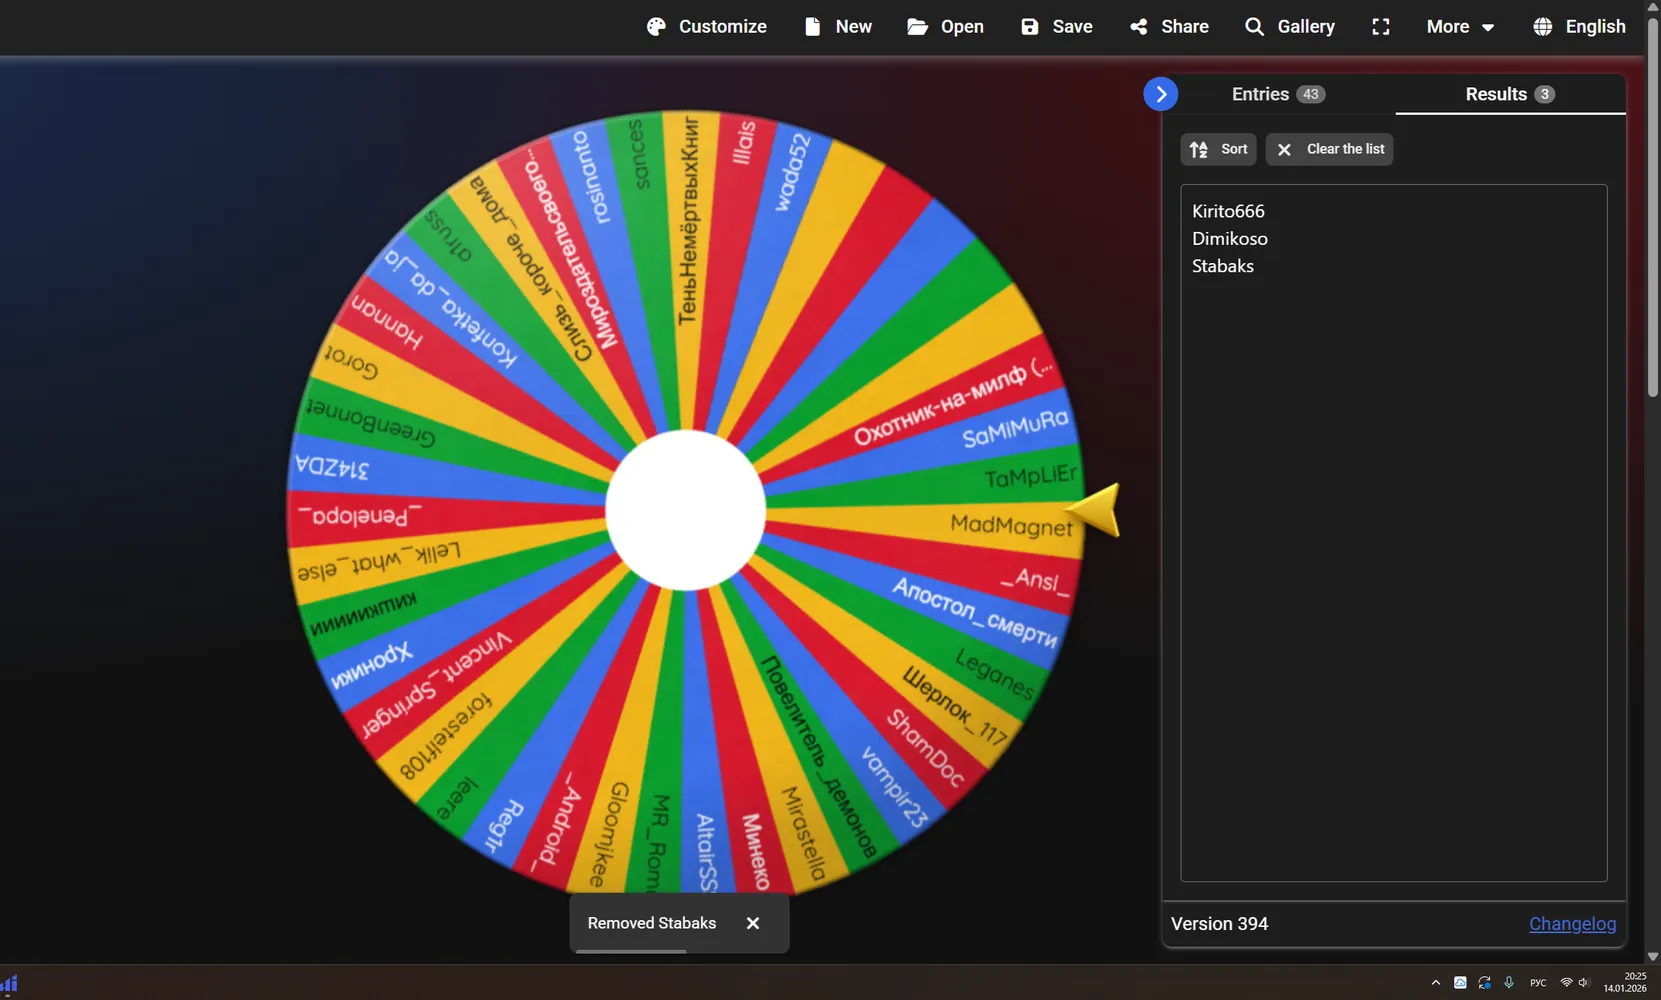
Task: Open the Customize palette option
Action: pos(706,27)
